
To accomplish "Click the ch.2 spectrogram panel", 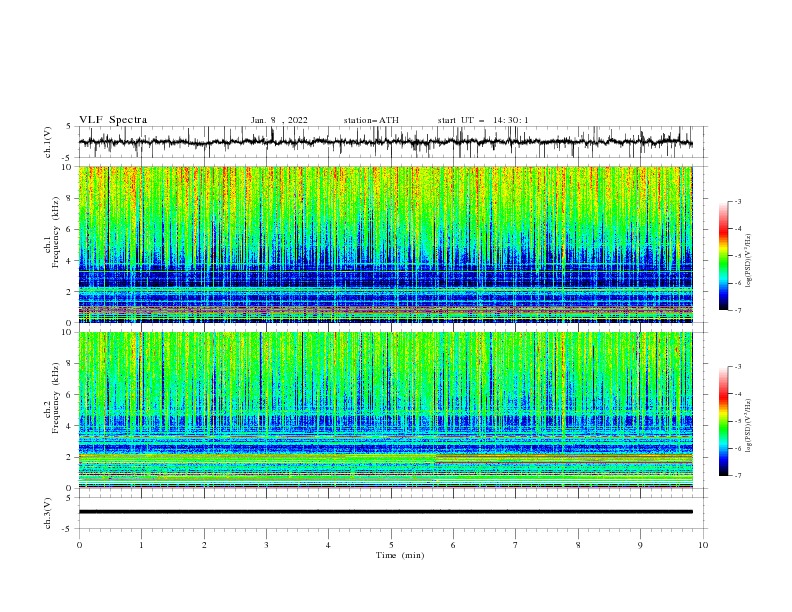I will (386, 410).
